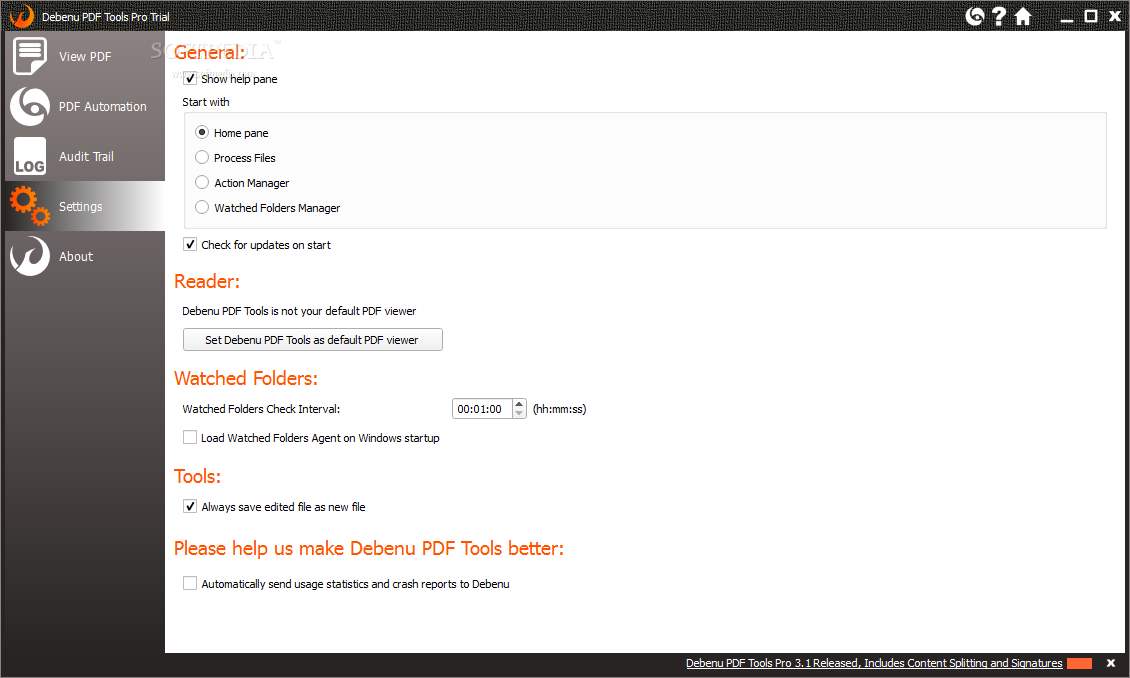
Task: Select Process Files radio button
Action: pyautogui.click(x=202, y=157)
